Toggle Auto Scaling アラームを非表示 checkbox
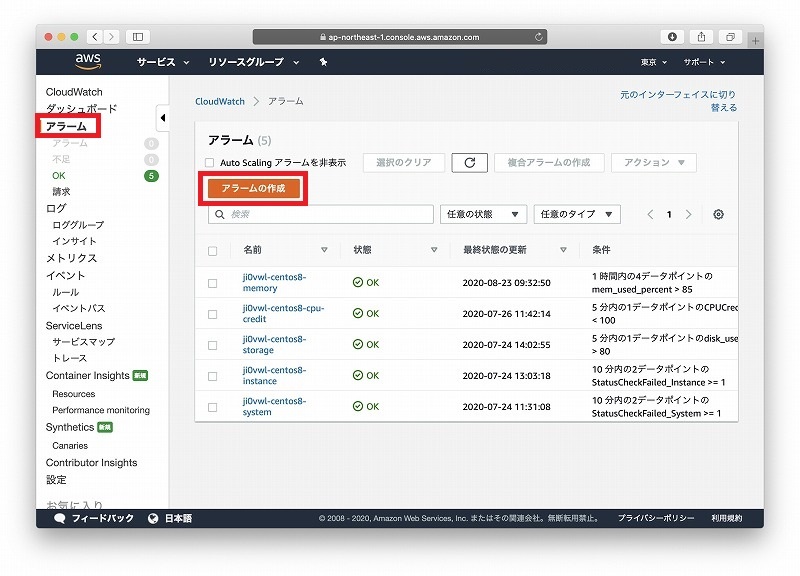Screen dimensions: 800x576 [x=209, y=163]
